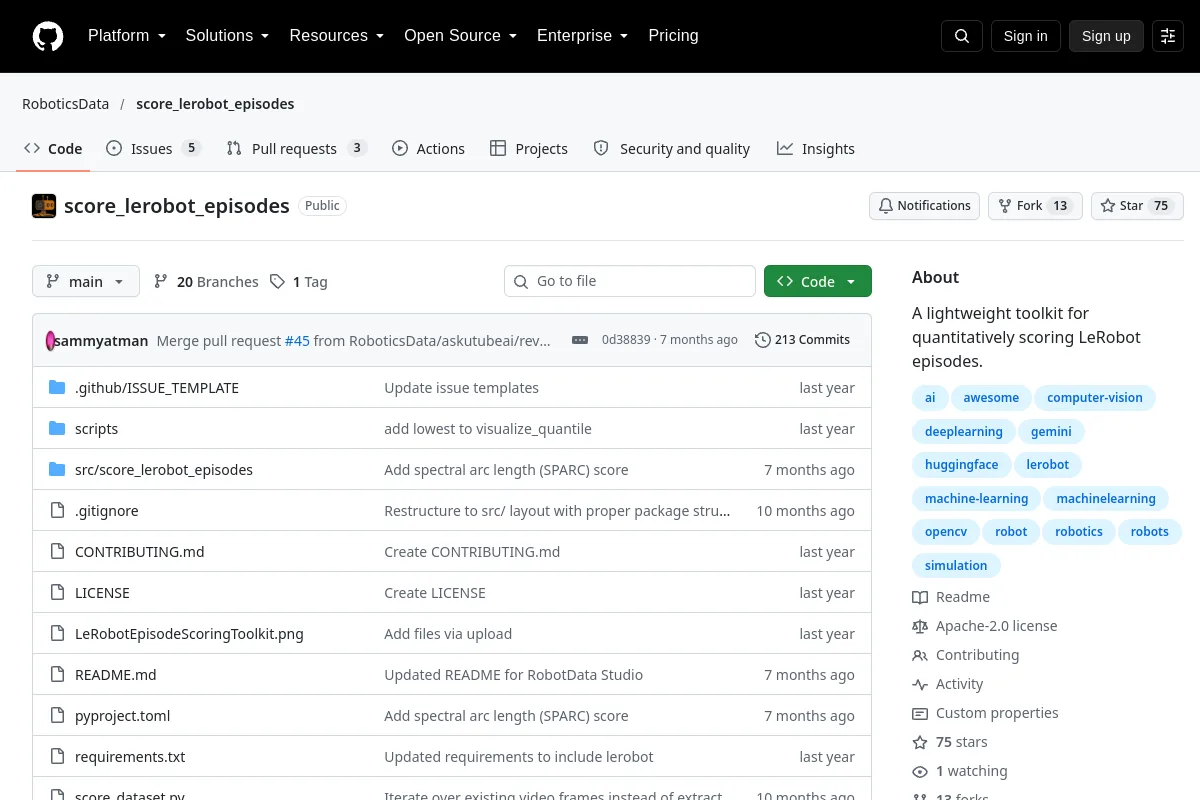Focus the Go to file search field
1200x800 pixels.
point(630,282)
